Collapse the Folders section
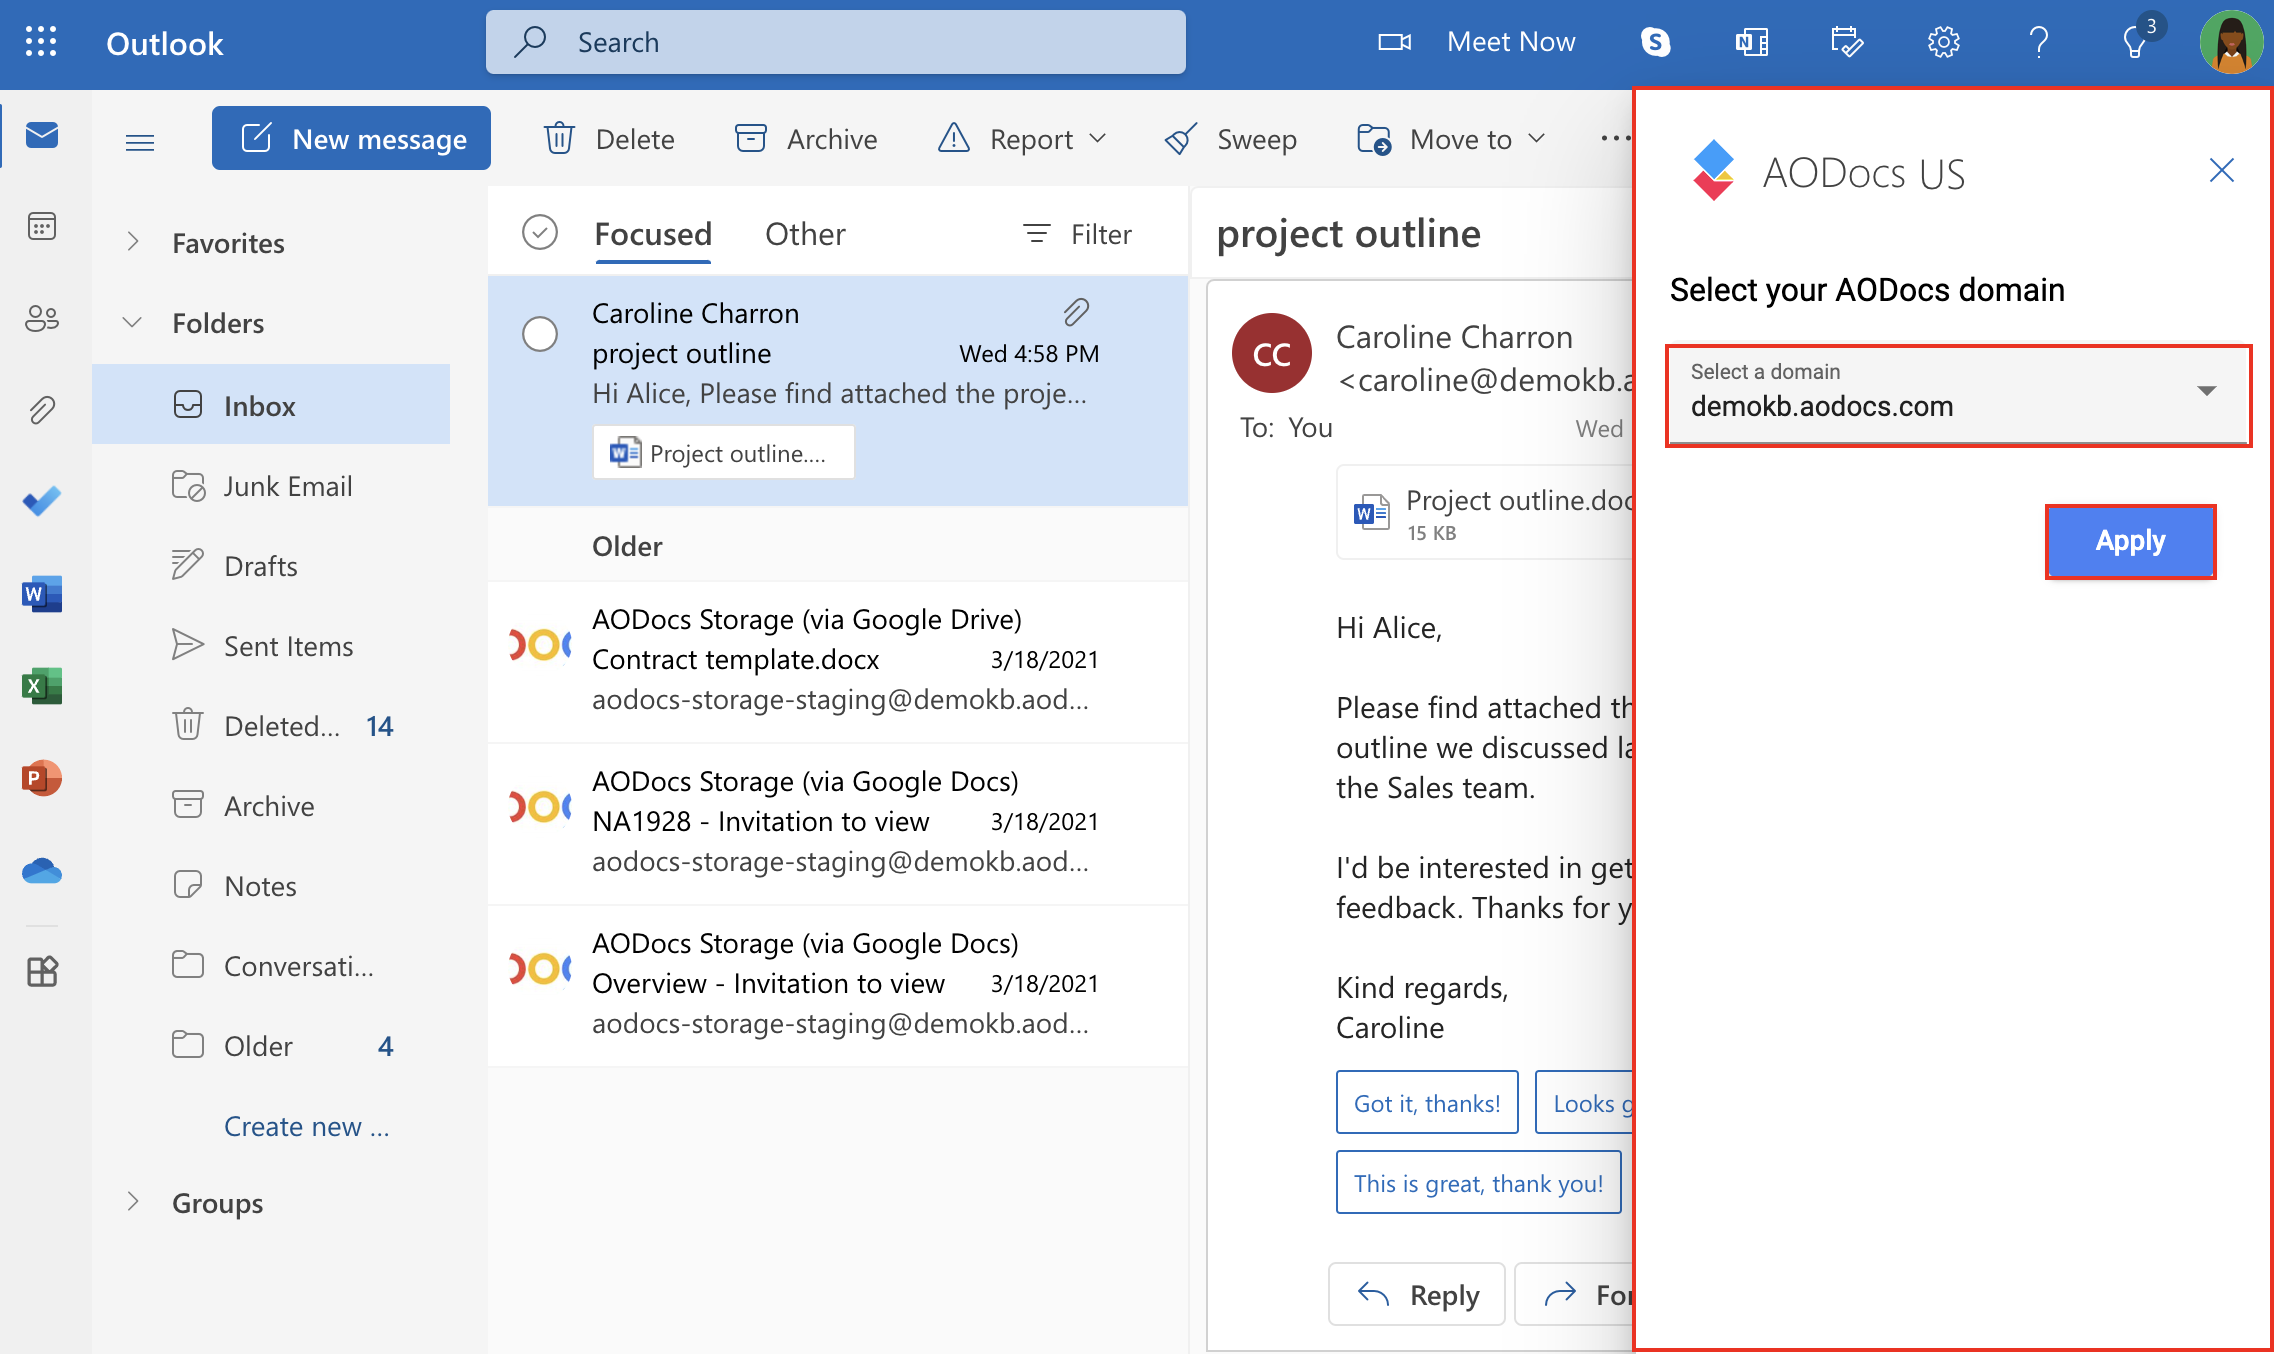This screenshot has height=1354, width=2274. (132, 322)
